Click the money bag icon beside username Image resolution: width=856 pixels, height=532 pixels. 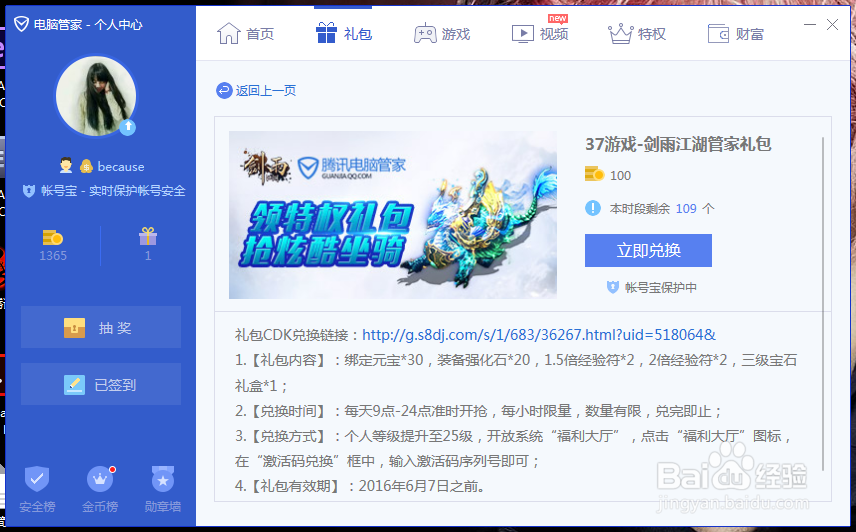[x=86, y=166]
